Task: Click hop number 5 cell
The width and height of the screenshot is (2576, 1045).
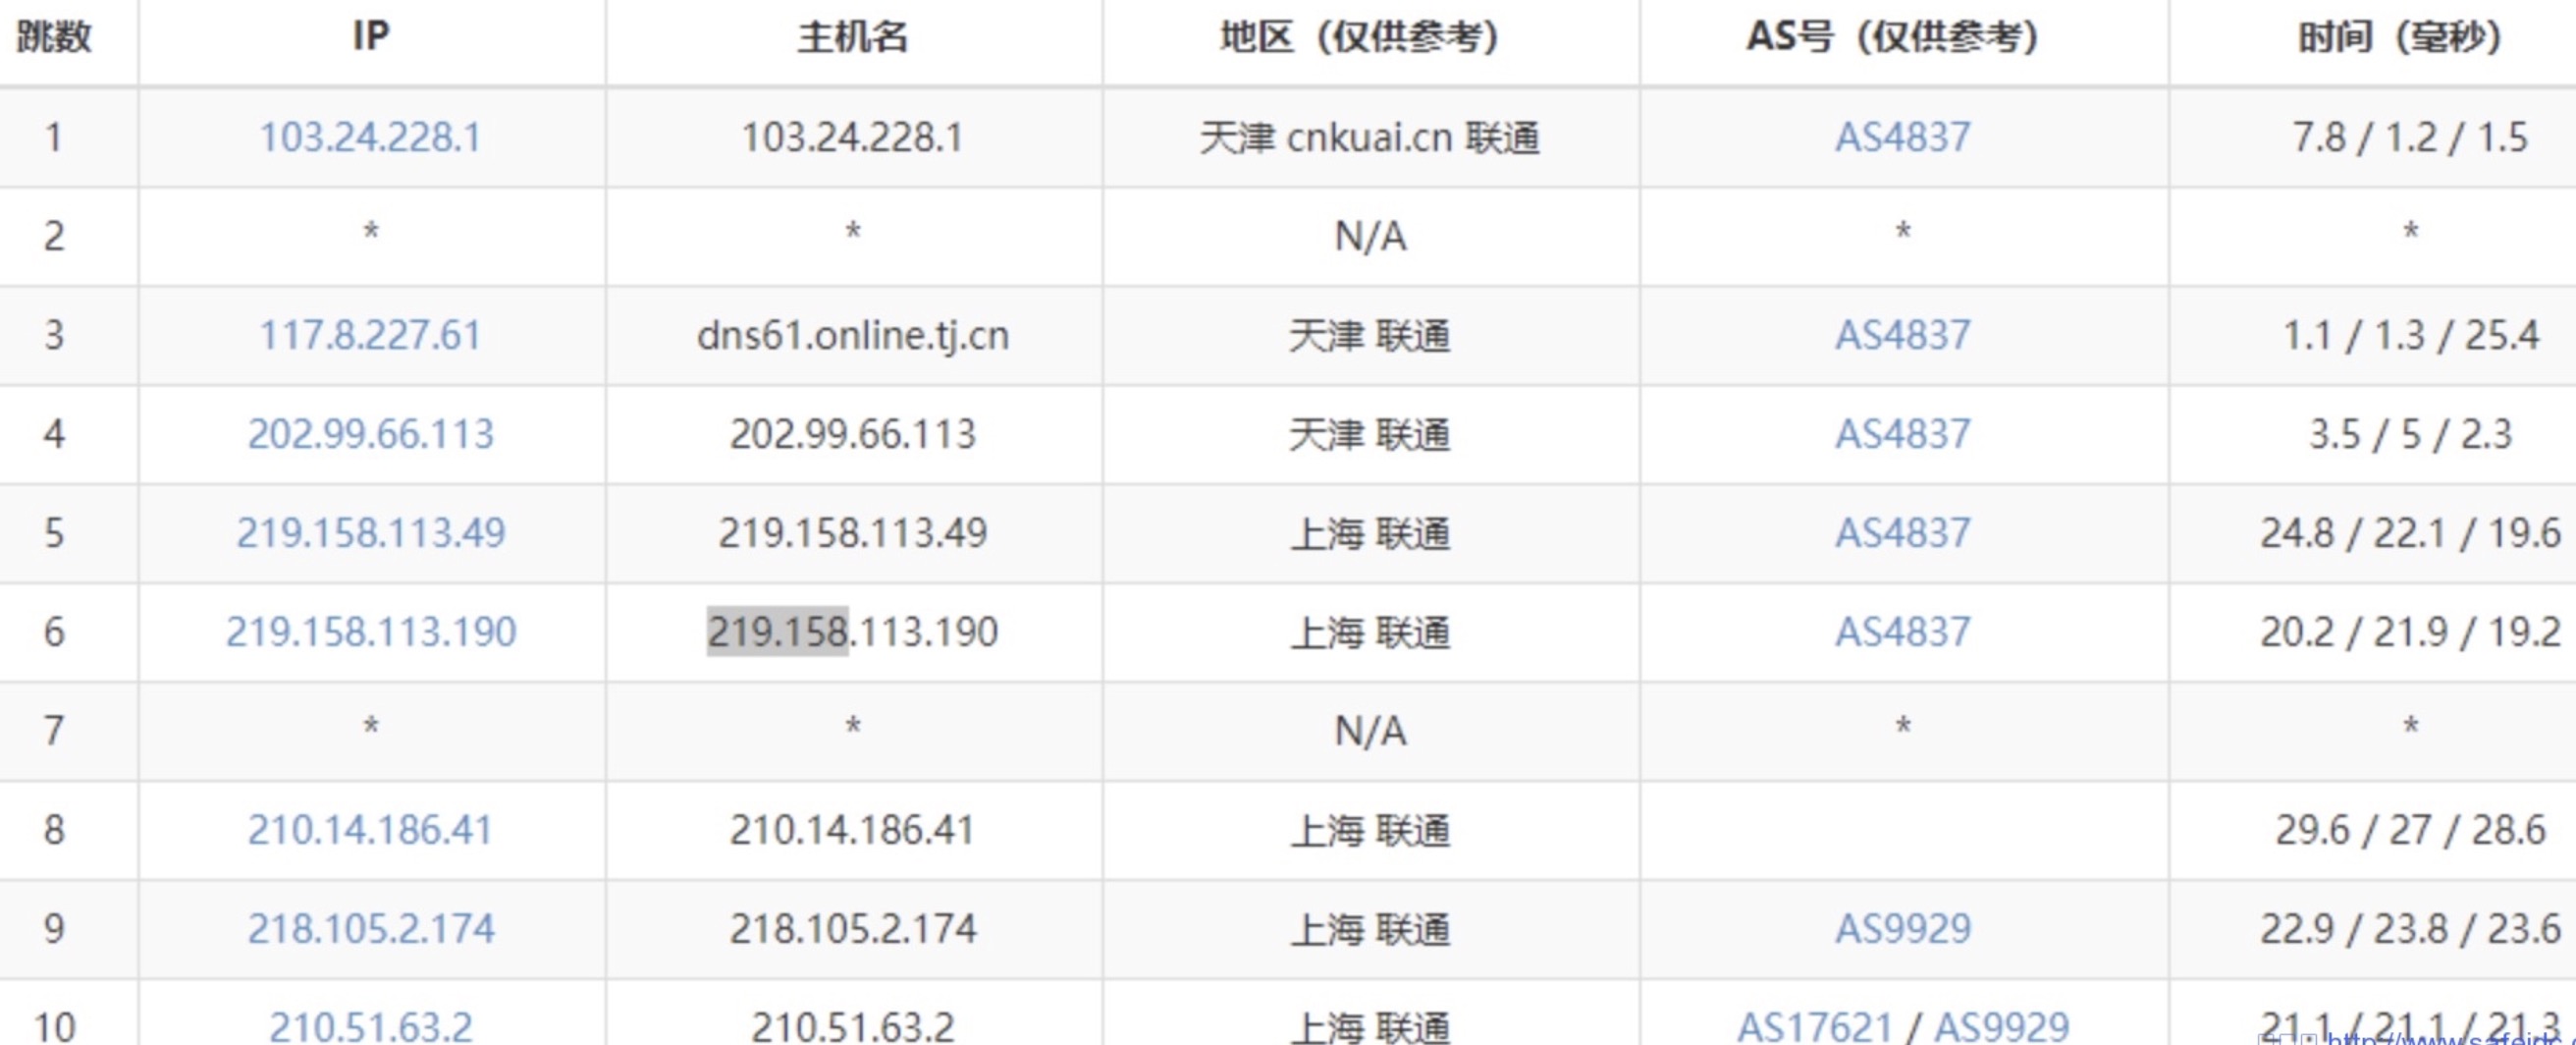Action: 54,533
